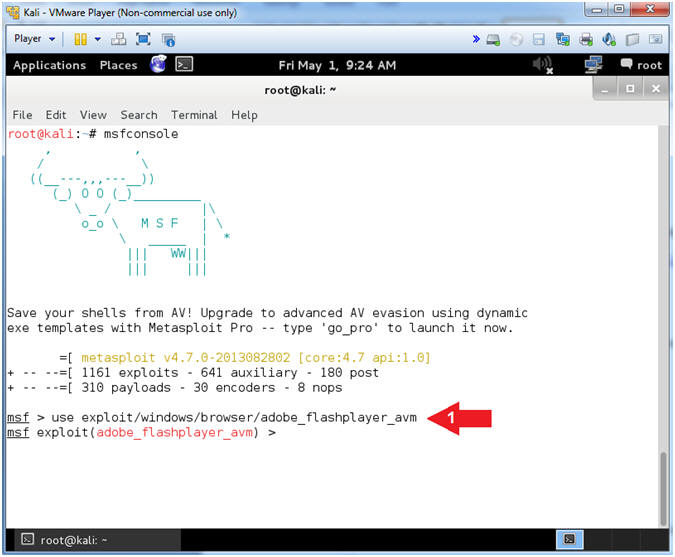Viewport: 675px width, 557px height.
Task: Open the Player dropdown menu
Action: click(34, 39)
